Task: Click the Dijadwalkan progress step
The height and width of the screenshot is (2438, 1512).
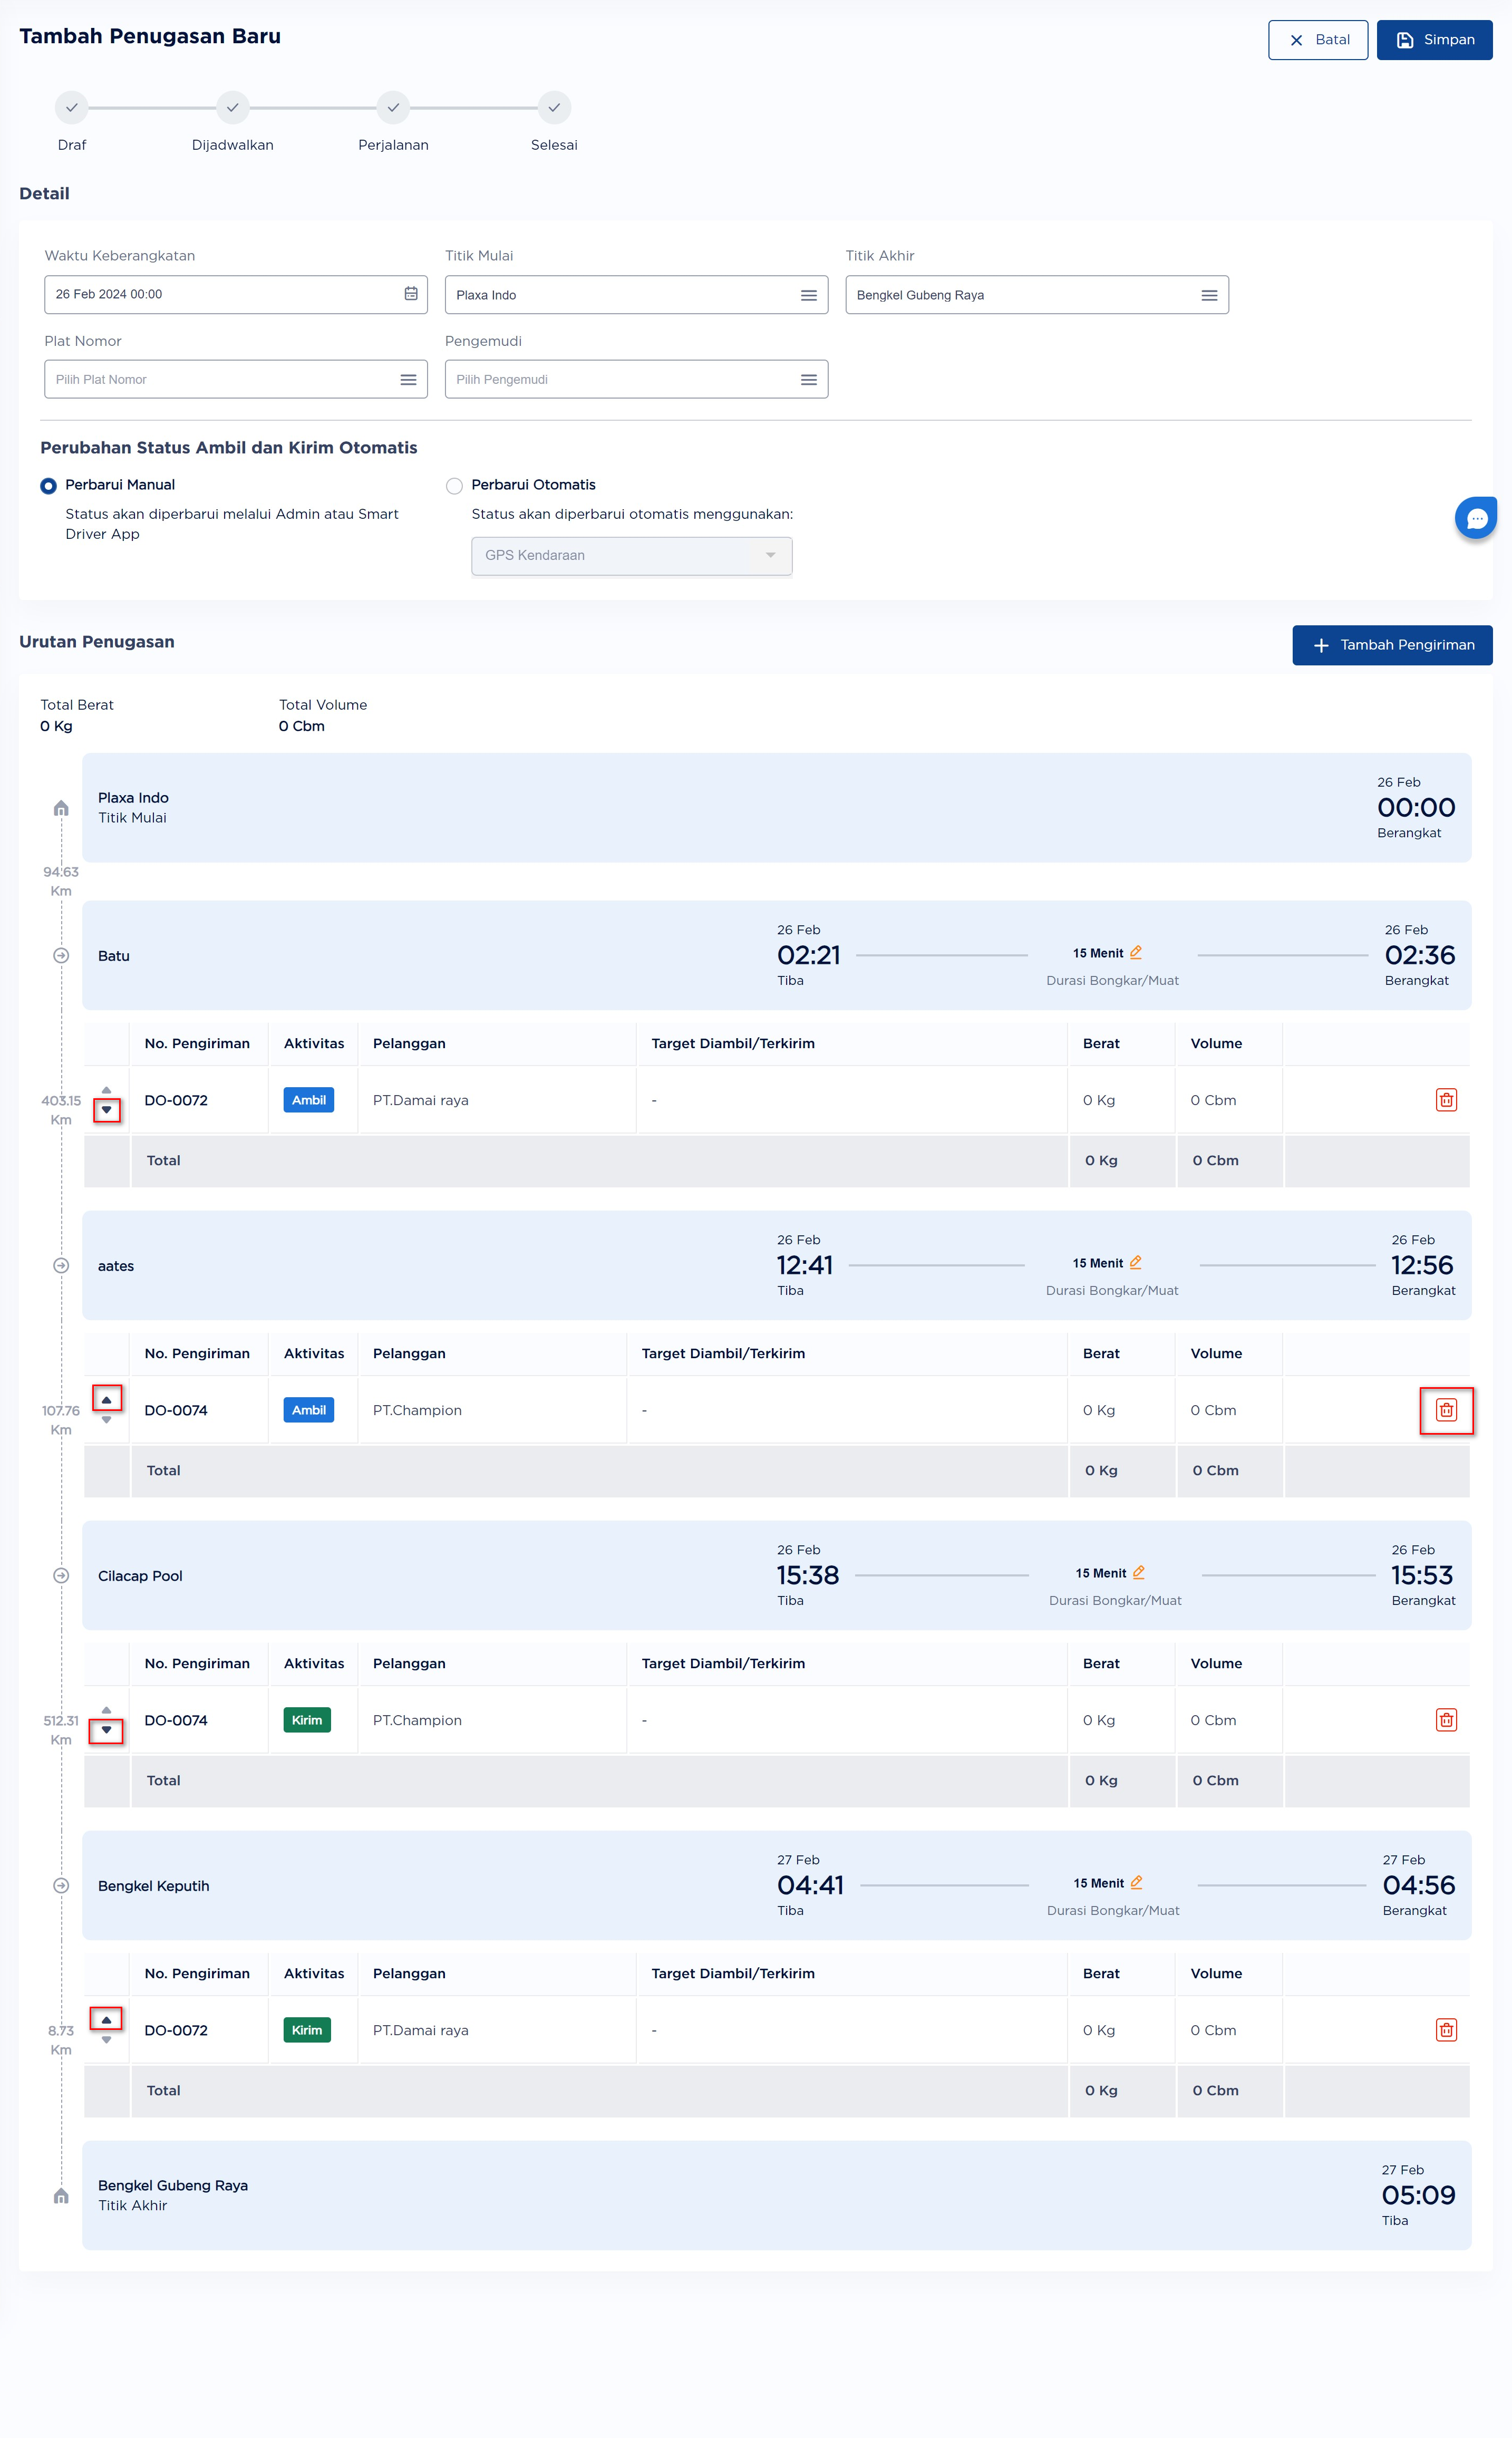Action: pos(232,108)
